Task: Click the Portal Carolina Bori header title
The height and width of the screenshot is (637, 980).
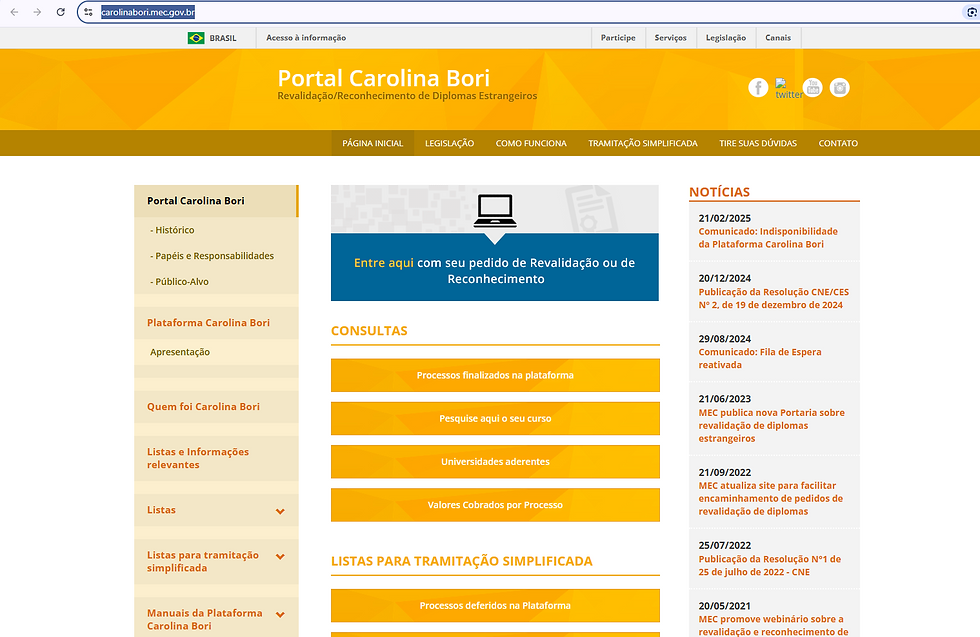Action: pos(384,78)
